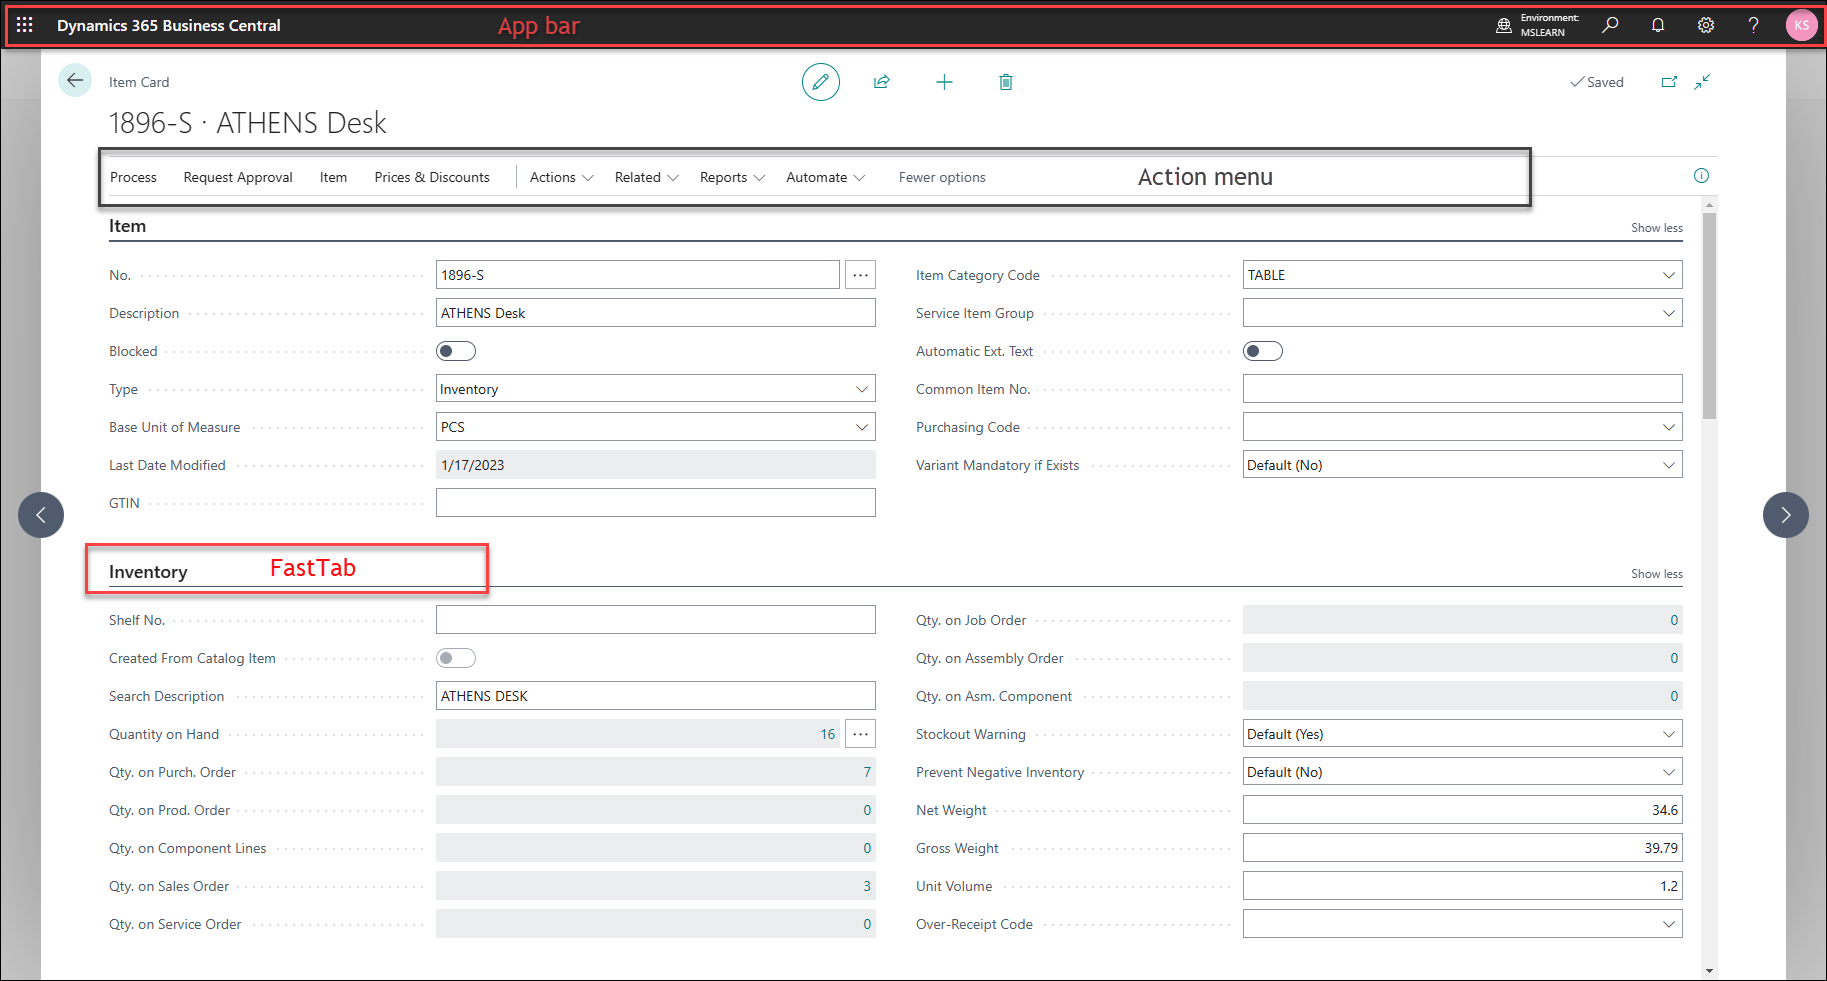Click the GTIN input field
Screen dimensions: 1827x981
pyautogui.click(x=655, y=503)
